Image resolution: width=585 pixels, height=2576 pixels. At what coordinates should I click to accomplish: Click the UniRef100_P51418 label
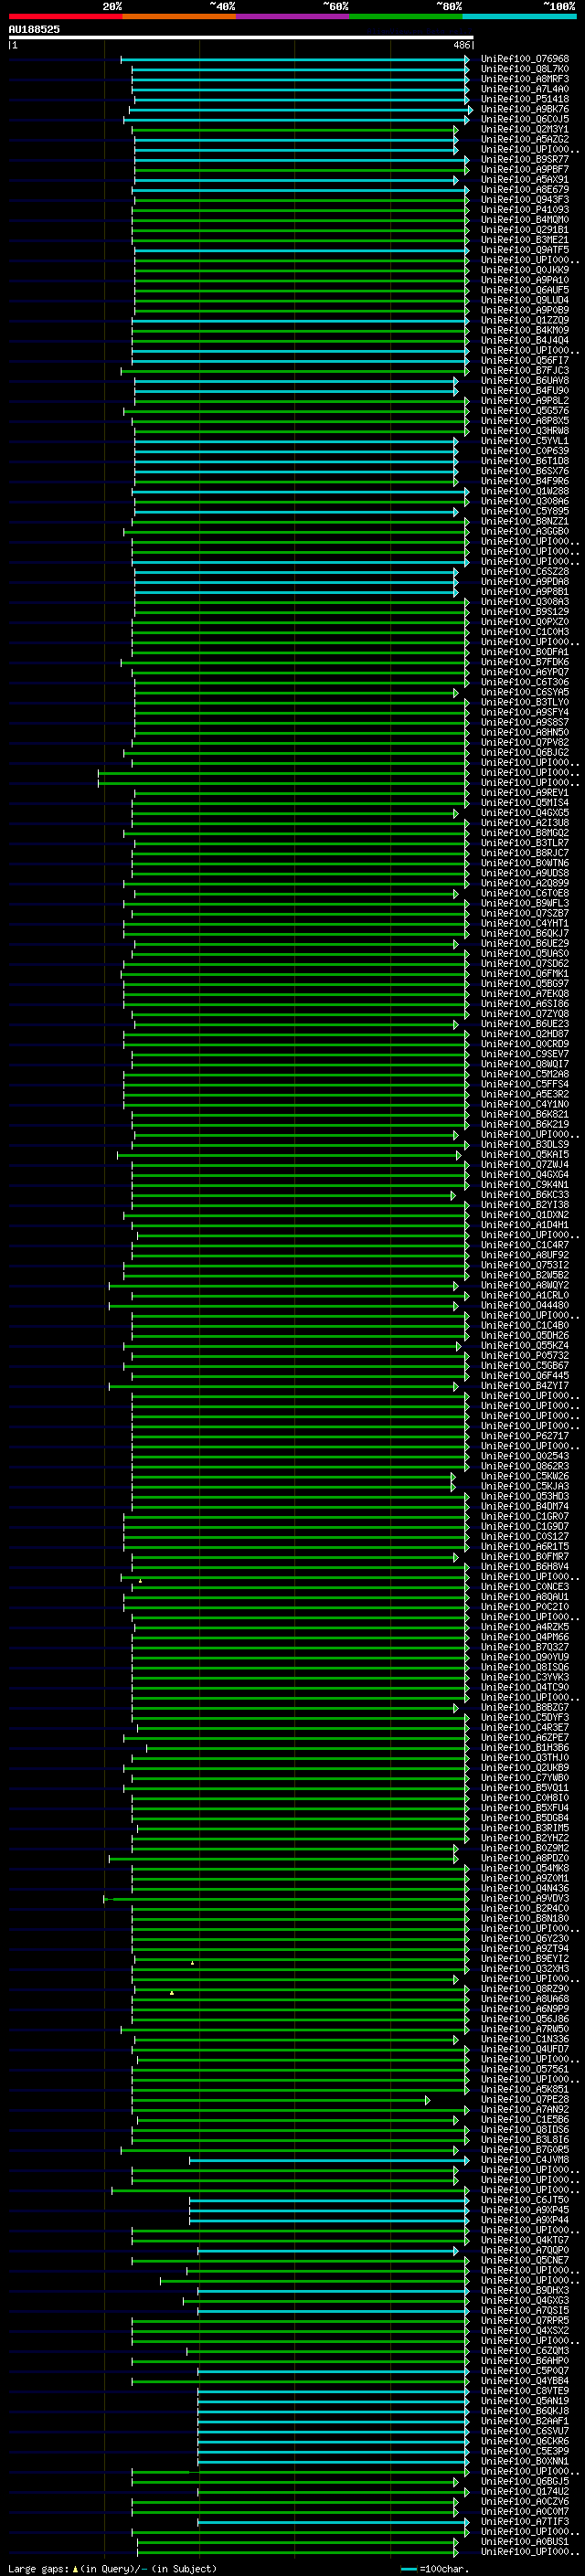(x=525, y=99)
